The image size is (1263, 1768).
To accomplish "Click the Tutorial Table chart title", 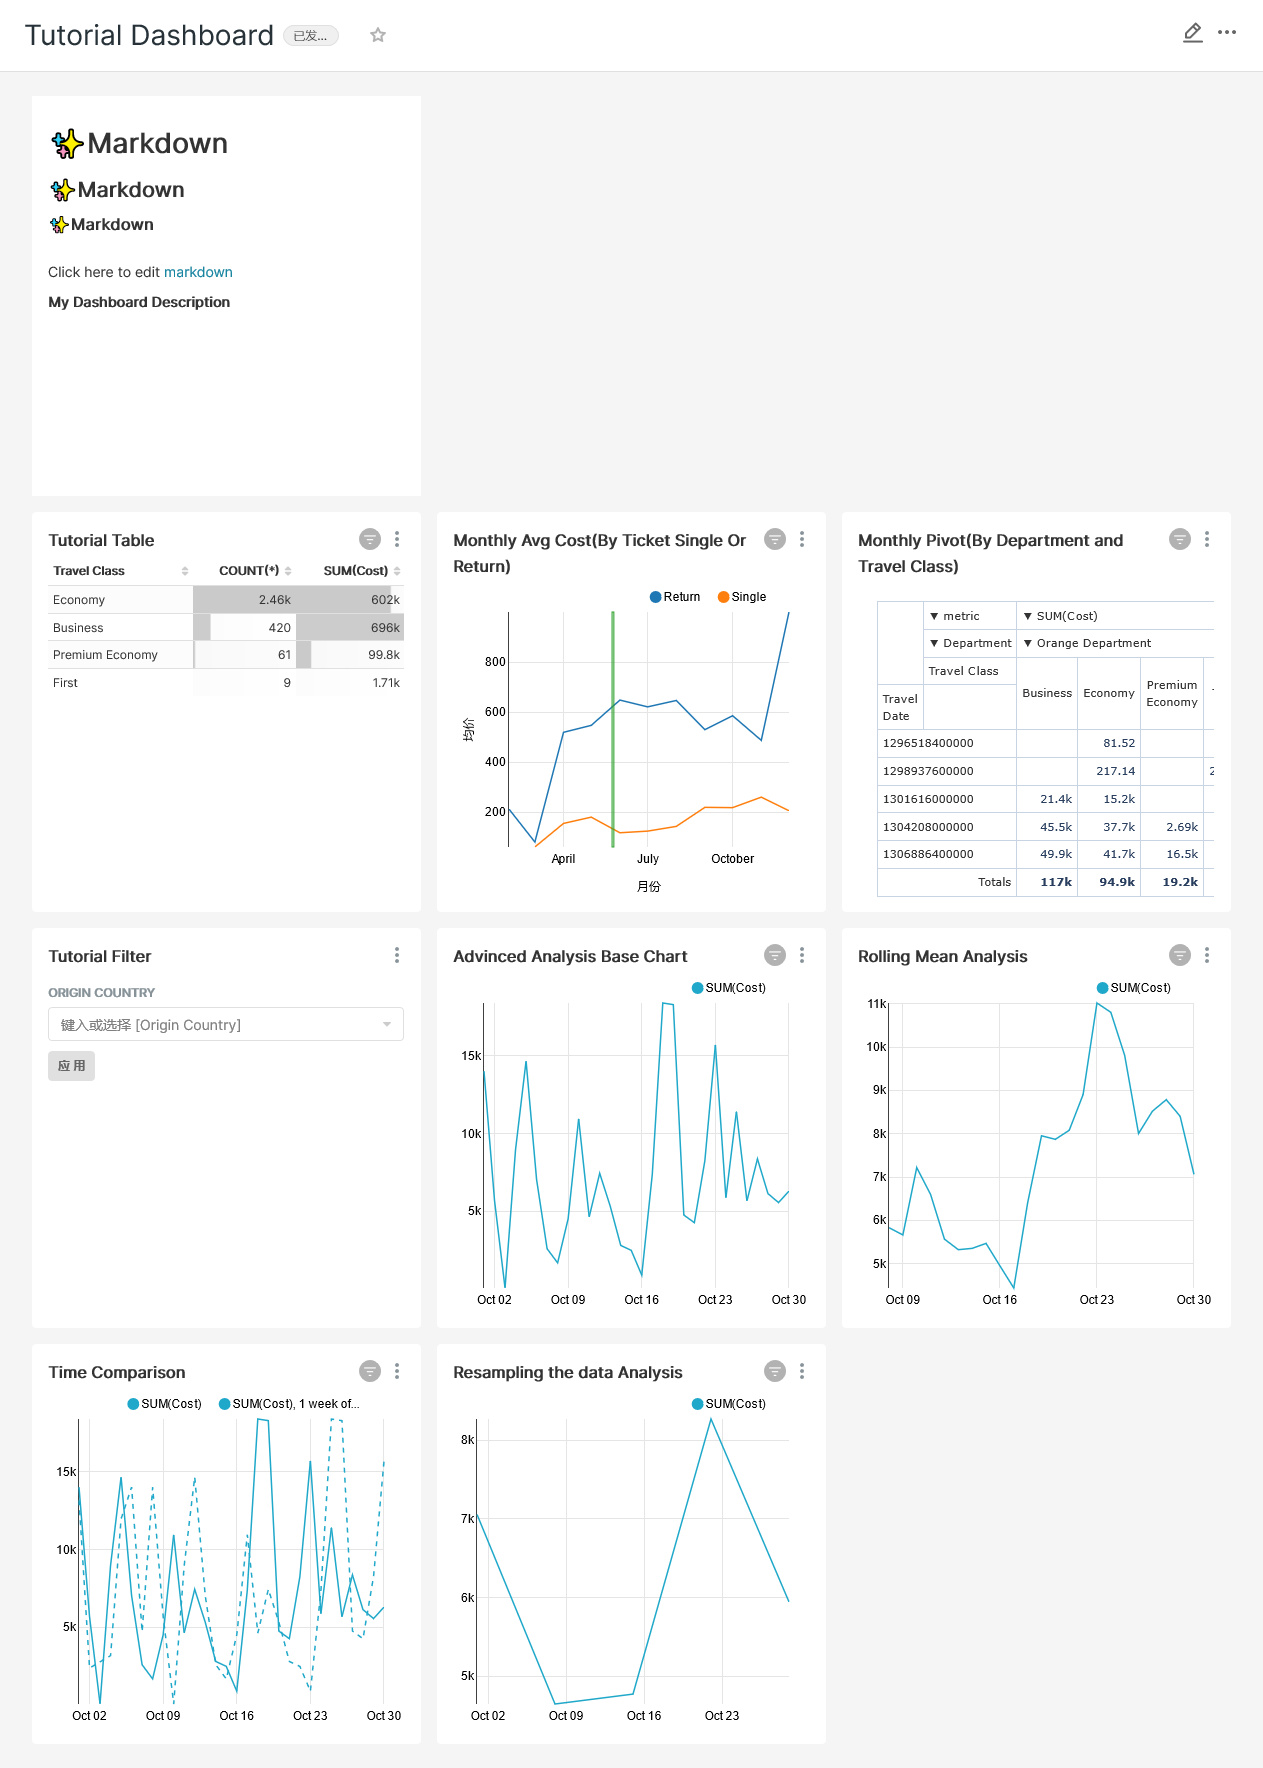I will [101, 540].
